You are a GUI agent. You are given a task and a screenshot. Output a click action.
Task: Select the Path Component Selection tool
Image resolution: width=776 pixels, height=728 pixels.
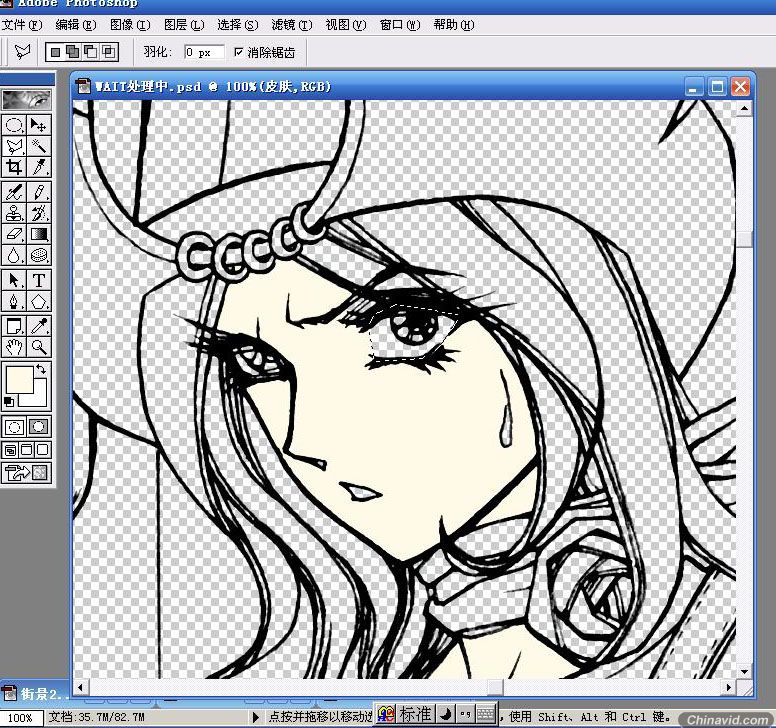pyautogui.click(x=14, y=280)
